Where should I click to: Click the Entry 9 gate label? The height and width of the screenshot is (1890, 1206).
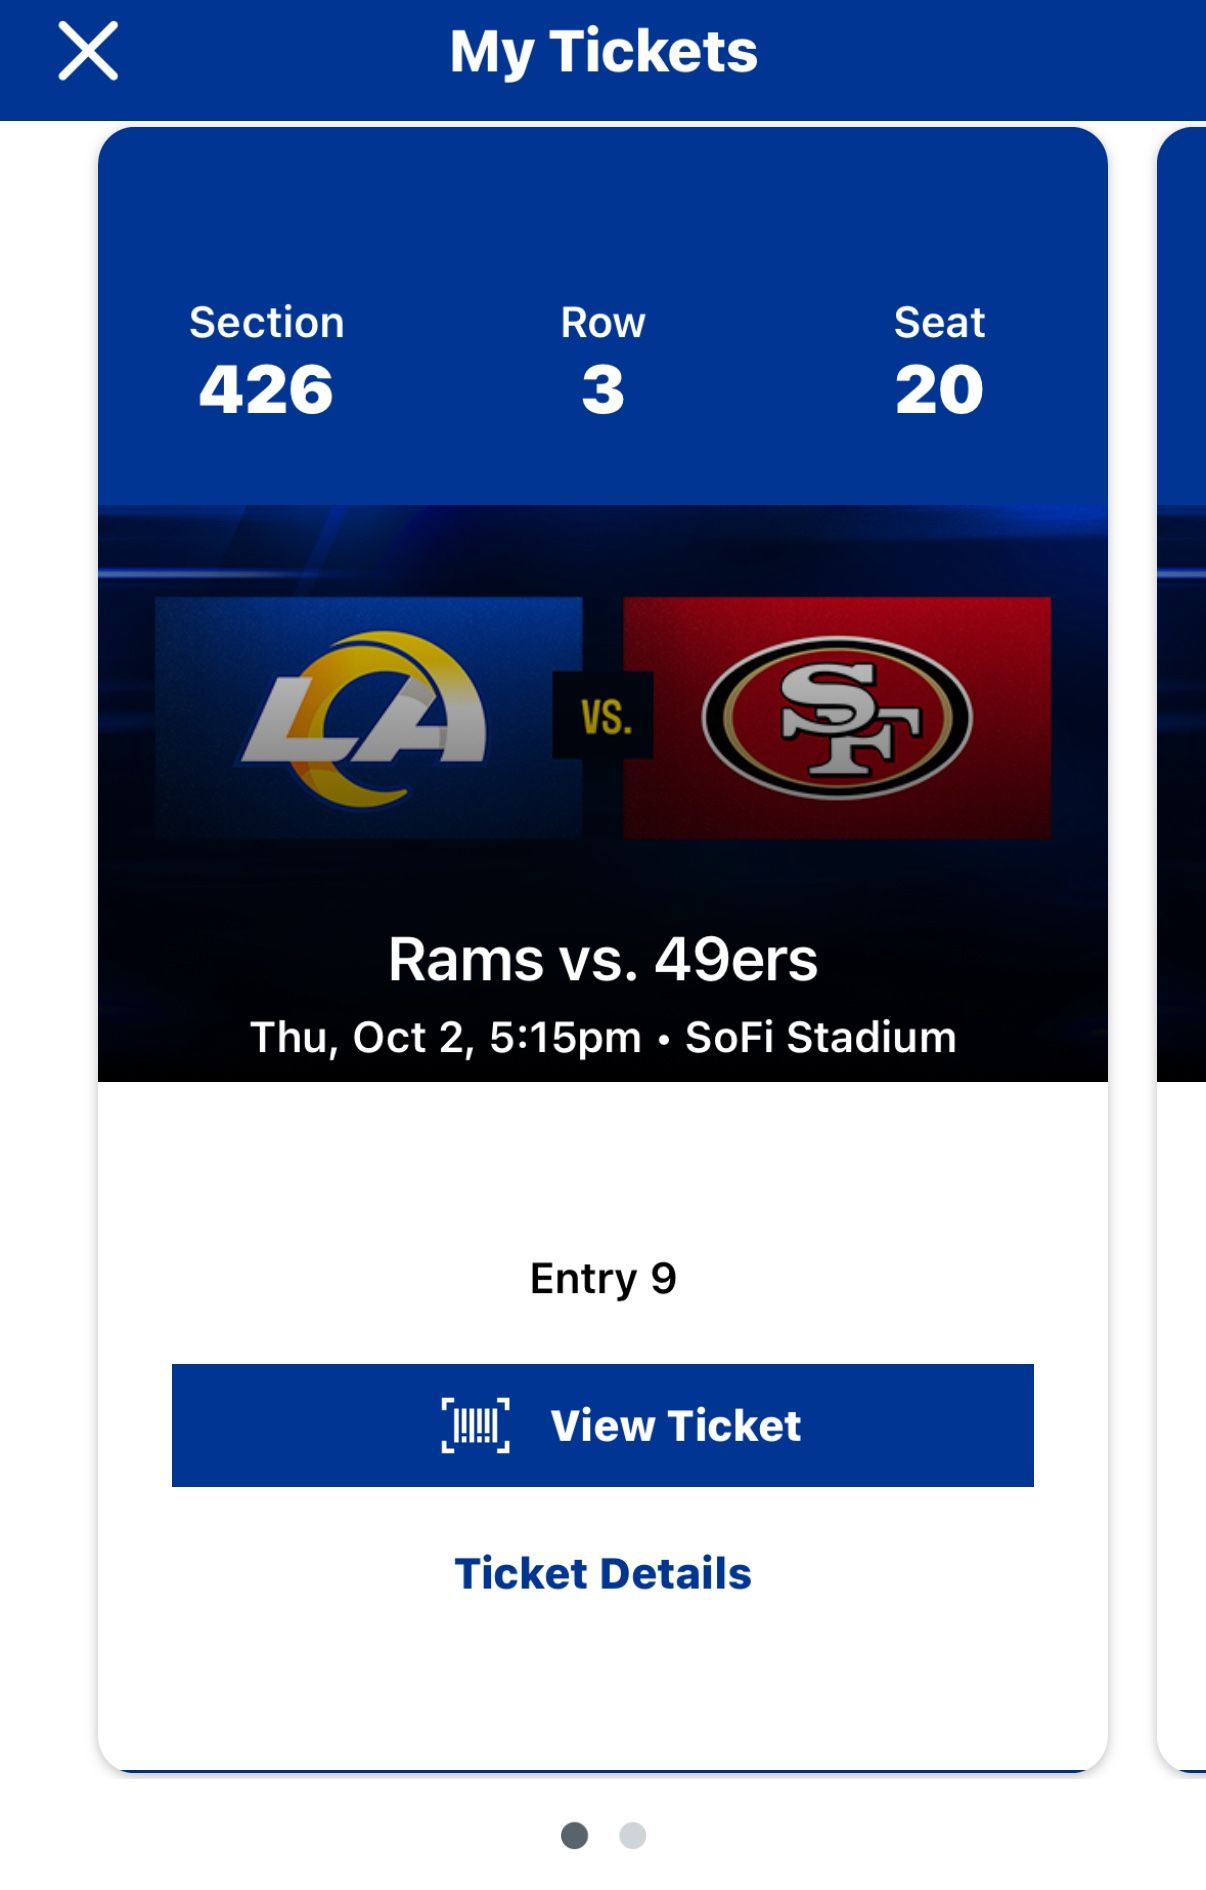pos(603,1278)
